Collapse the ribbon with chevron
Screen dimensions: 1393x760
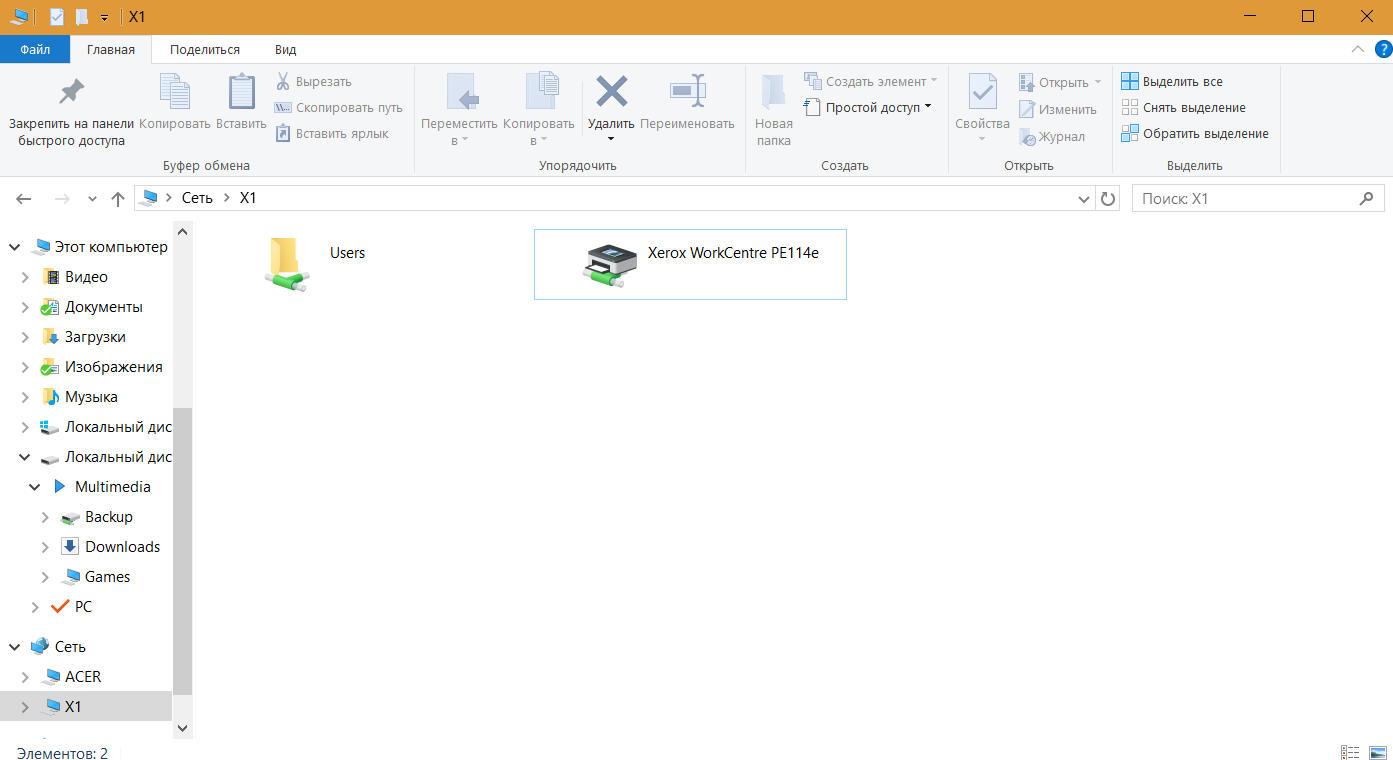click(1357, 49)
